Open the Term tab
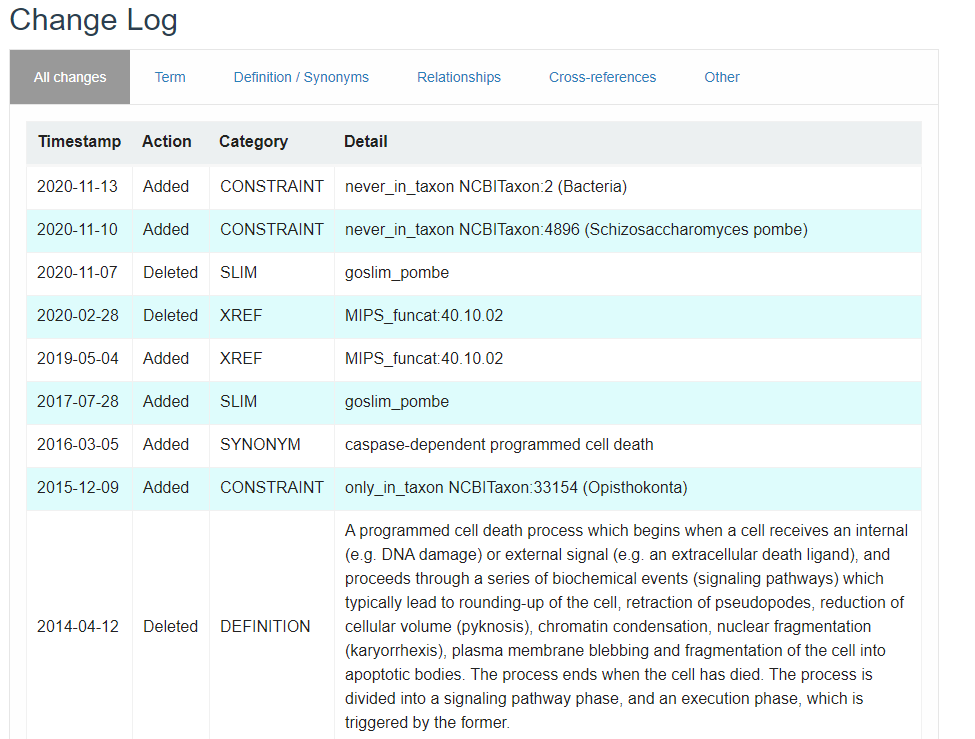 (170, 77)
